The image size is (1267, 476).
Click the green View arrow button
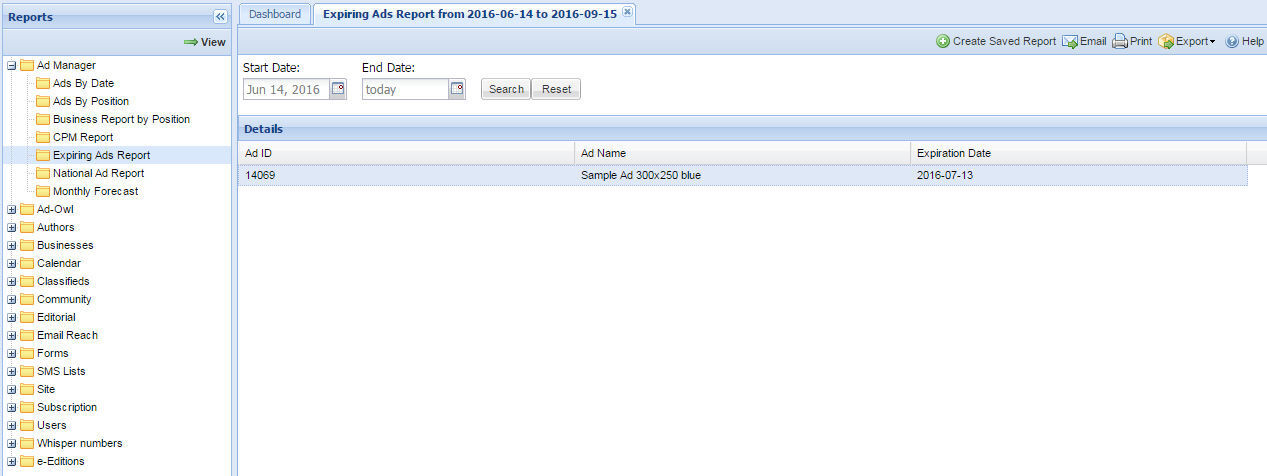(x=205, y=42)
